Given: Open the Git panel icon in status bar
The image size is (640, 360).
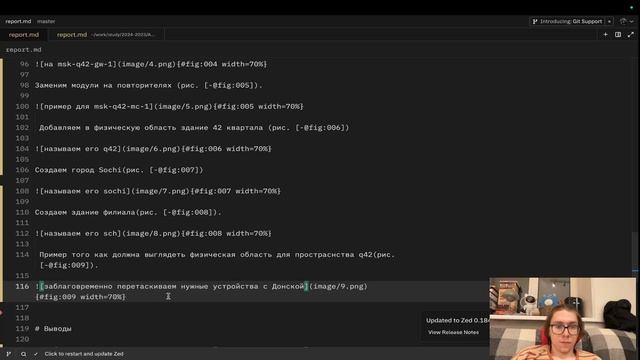Looking at the screenshot, I should click(x=9, y=354).
